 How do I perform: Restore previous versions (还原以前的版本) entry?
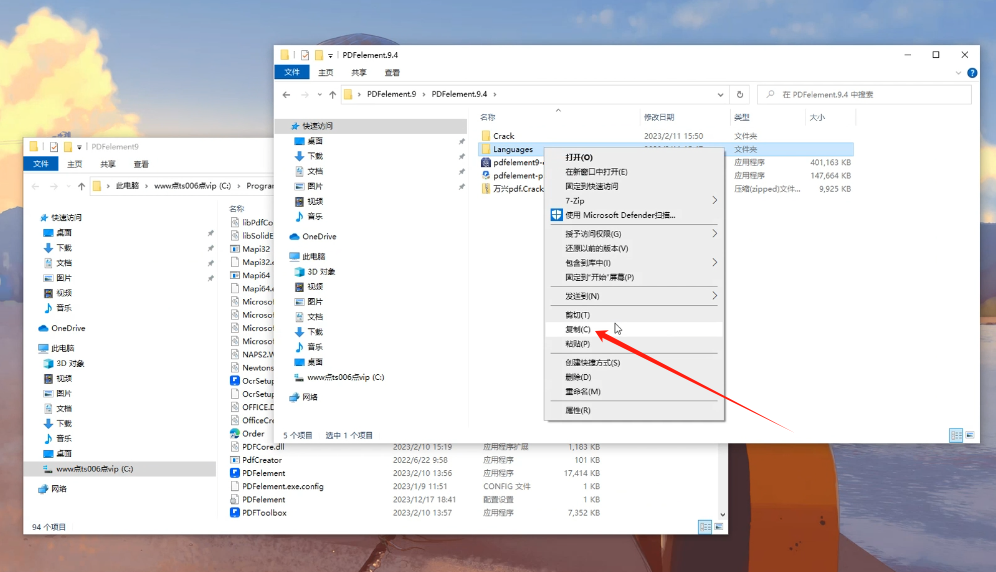point(596,249)
